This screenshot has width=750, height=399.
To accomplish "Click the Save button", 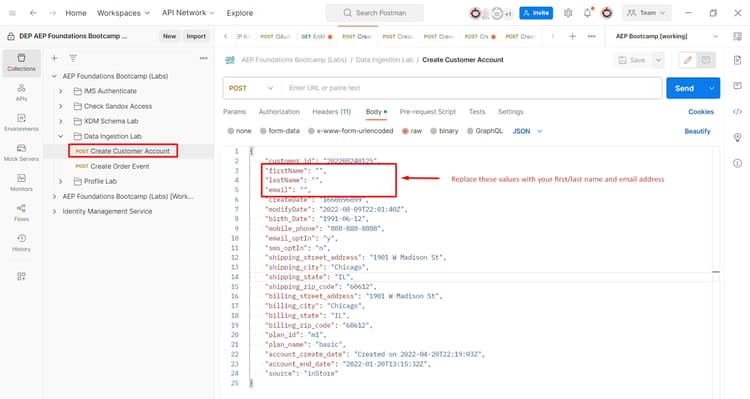I will pos(632,60).
